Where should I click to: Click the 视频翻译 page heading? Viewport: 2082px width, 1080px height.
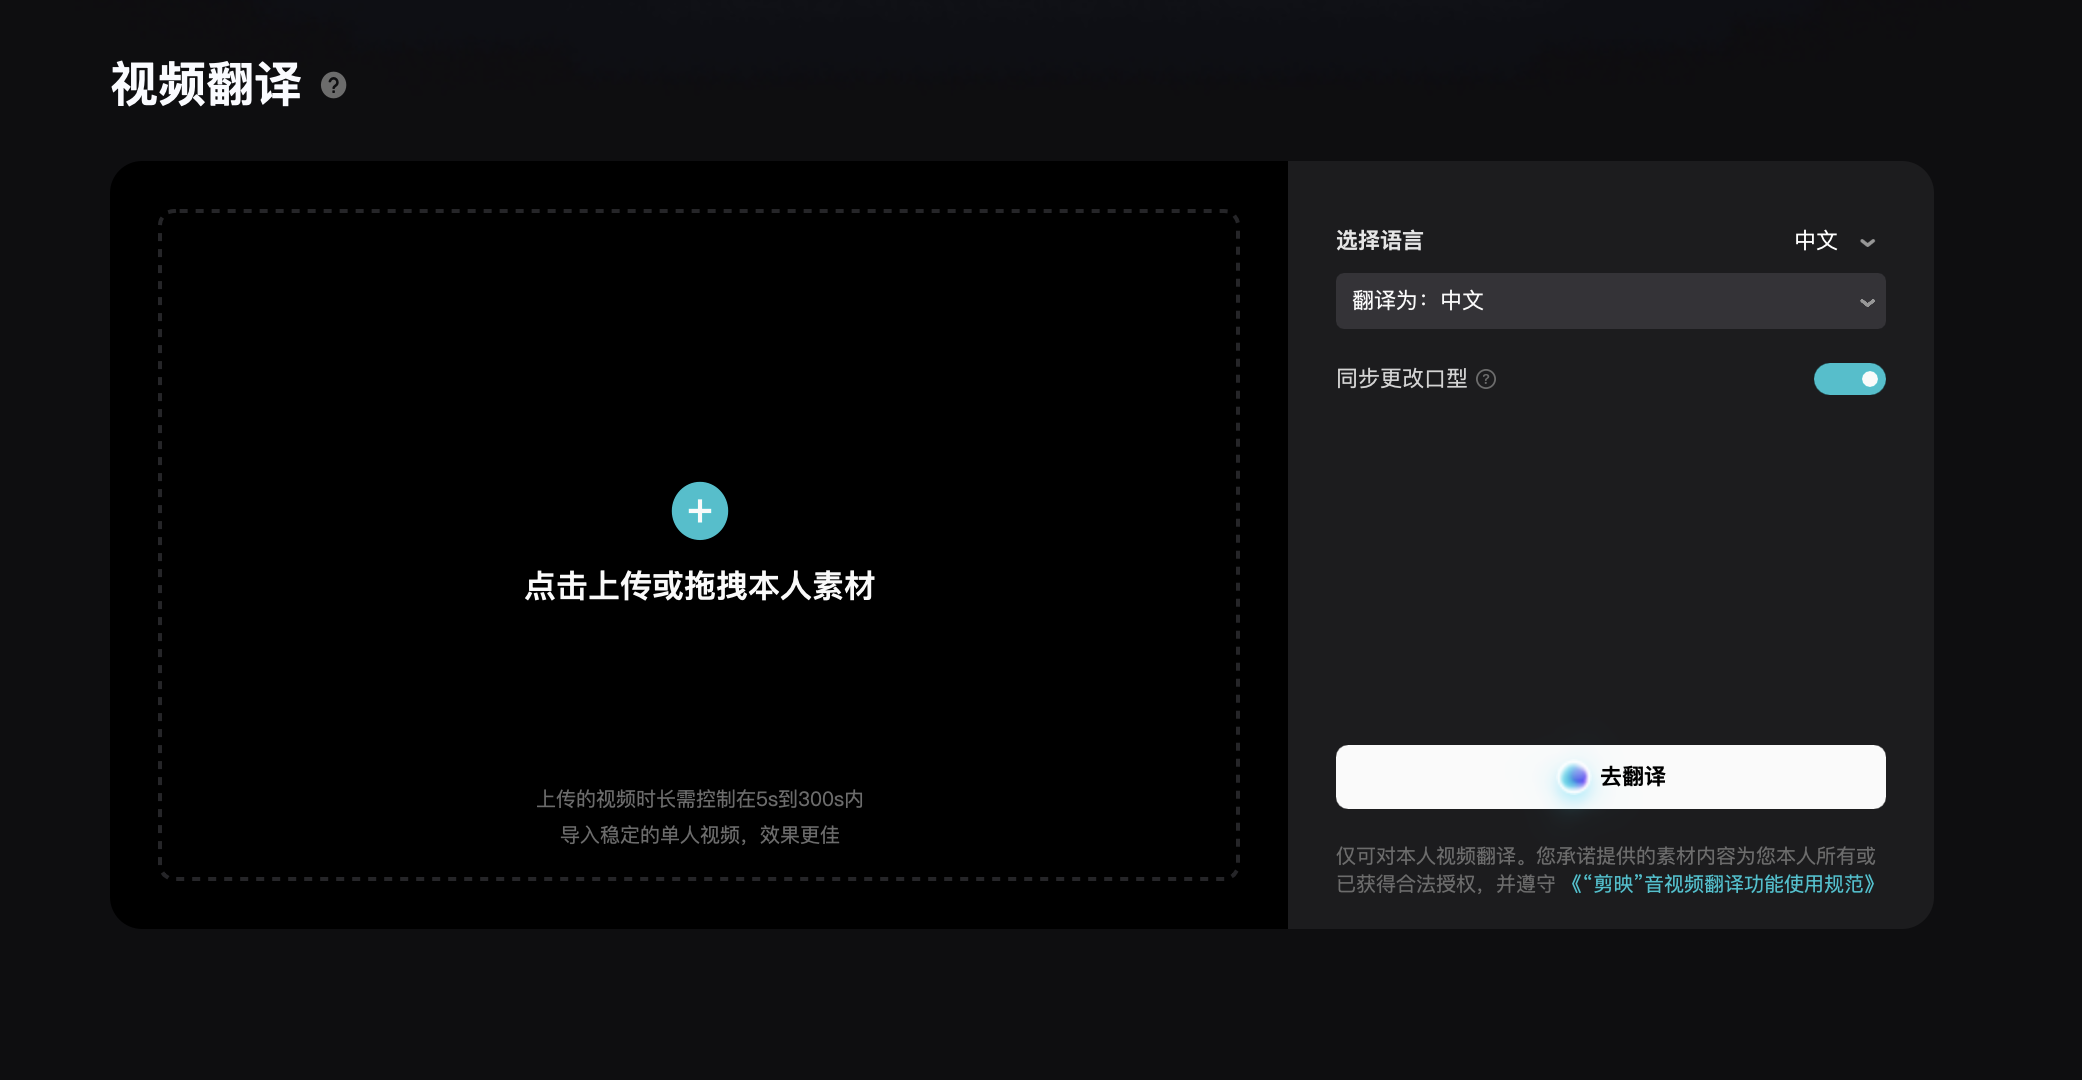pyautogui.click(x=206, y=85)
